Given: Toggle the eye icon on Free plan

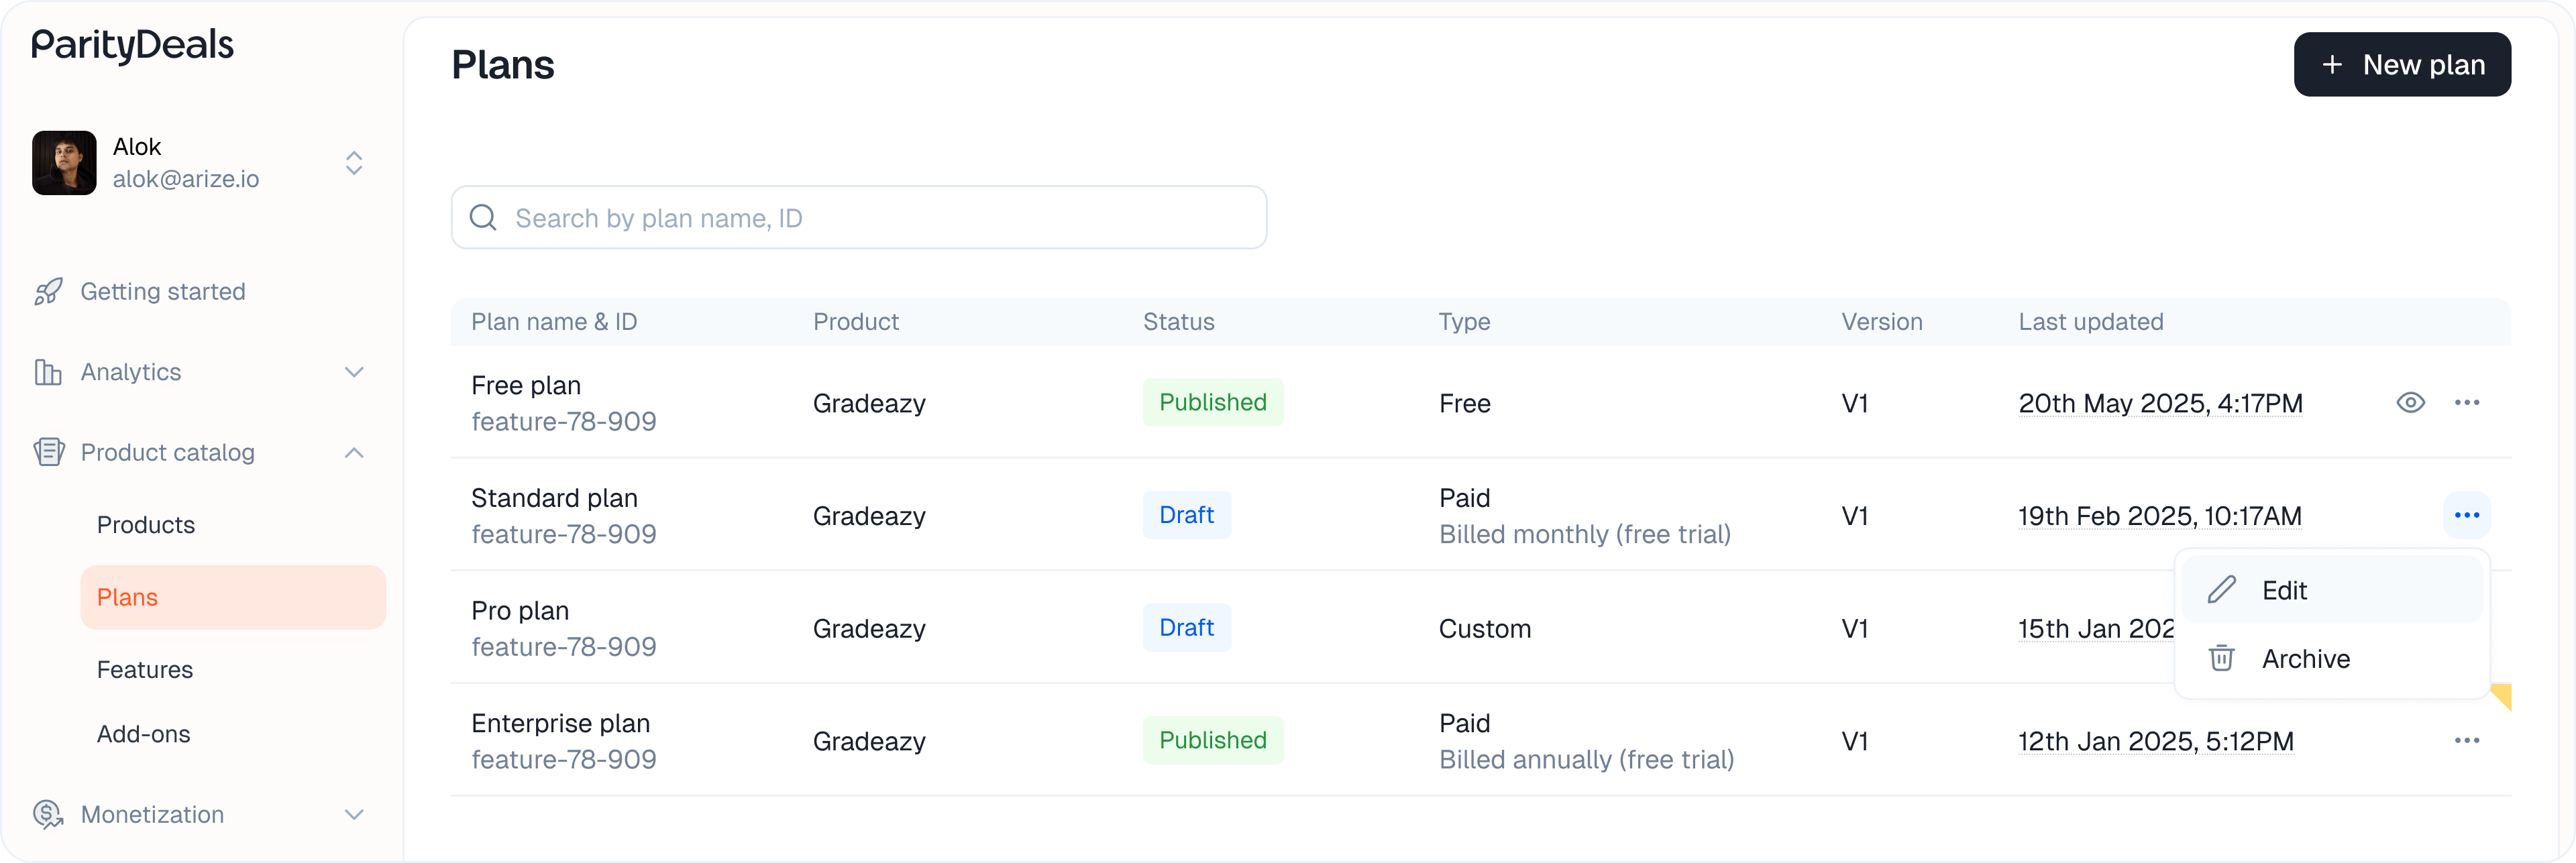Looking at the screenshot, I should [x=2410, y=403].
